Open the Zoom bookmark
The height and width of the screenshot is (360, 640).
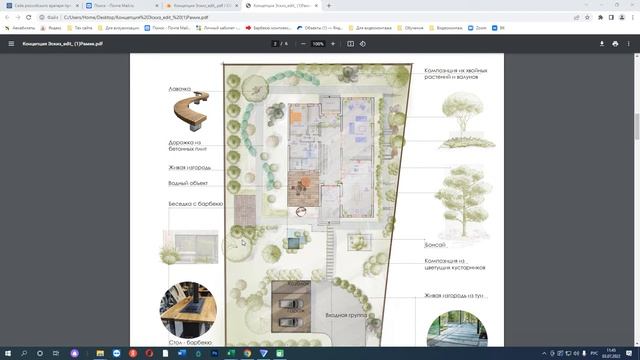coord(477,28)
